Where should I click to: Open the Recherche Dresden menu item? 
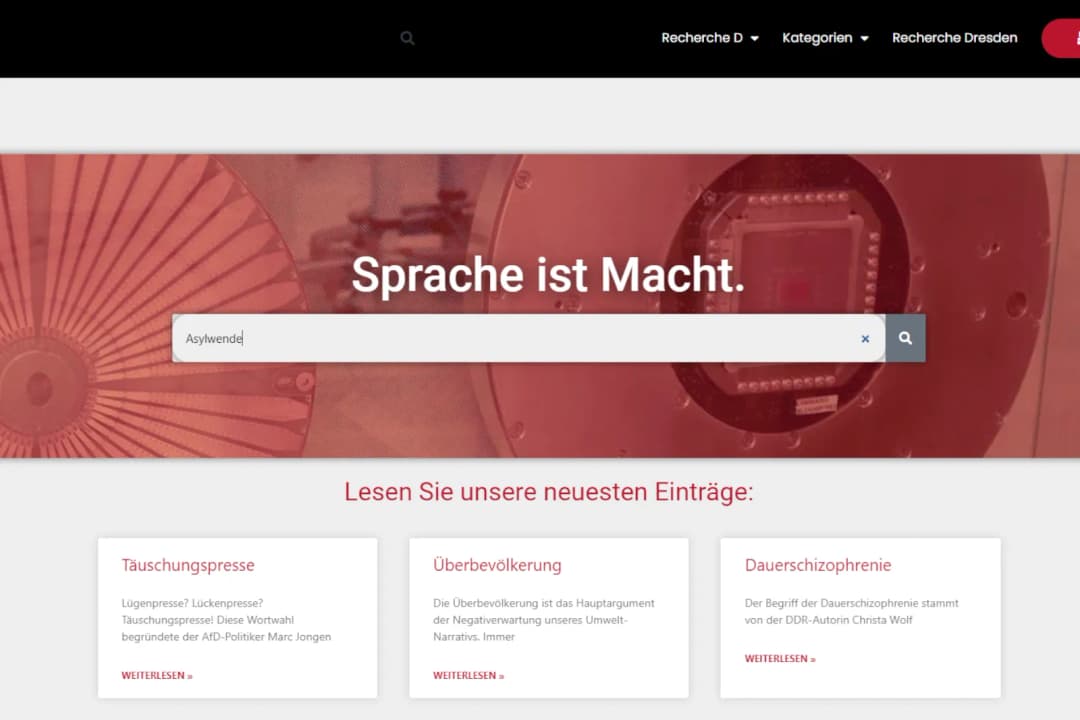point(954,38)
